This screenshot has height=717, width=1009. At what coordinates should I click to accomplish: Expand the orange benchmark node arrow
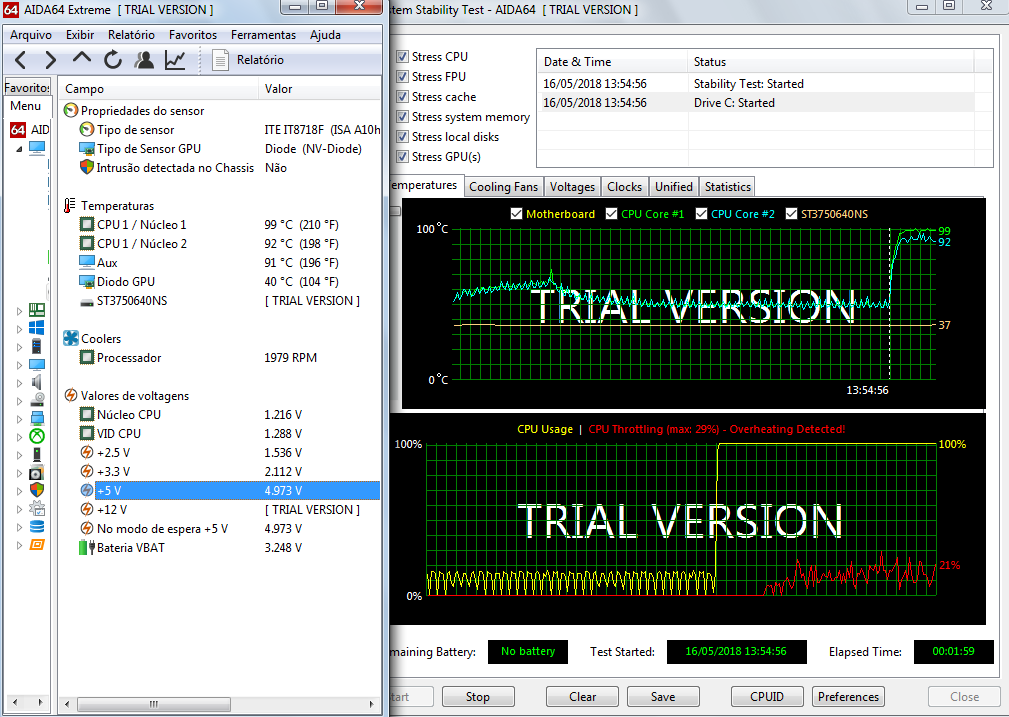click(x=19, y=545)
